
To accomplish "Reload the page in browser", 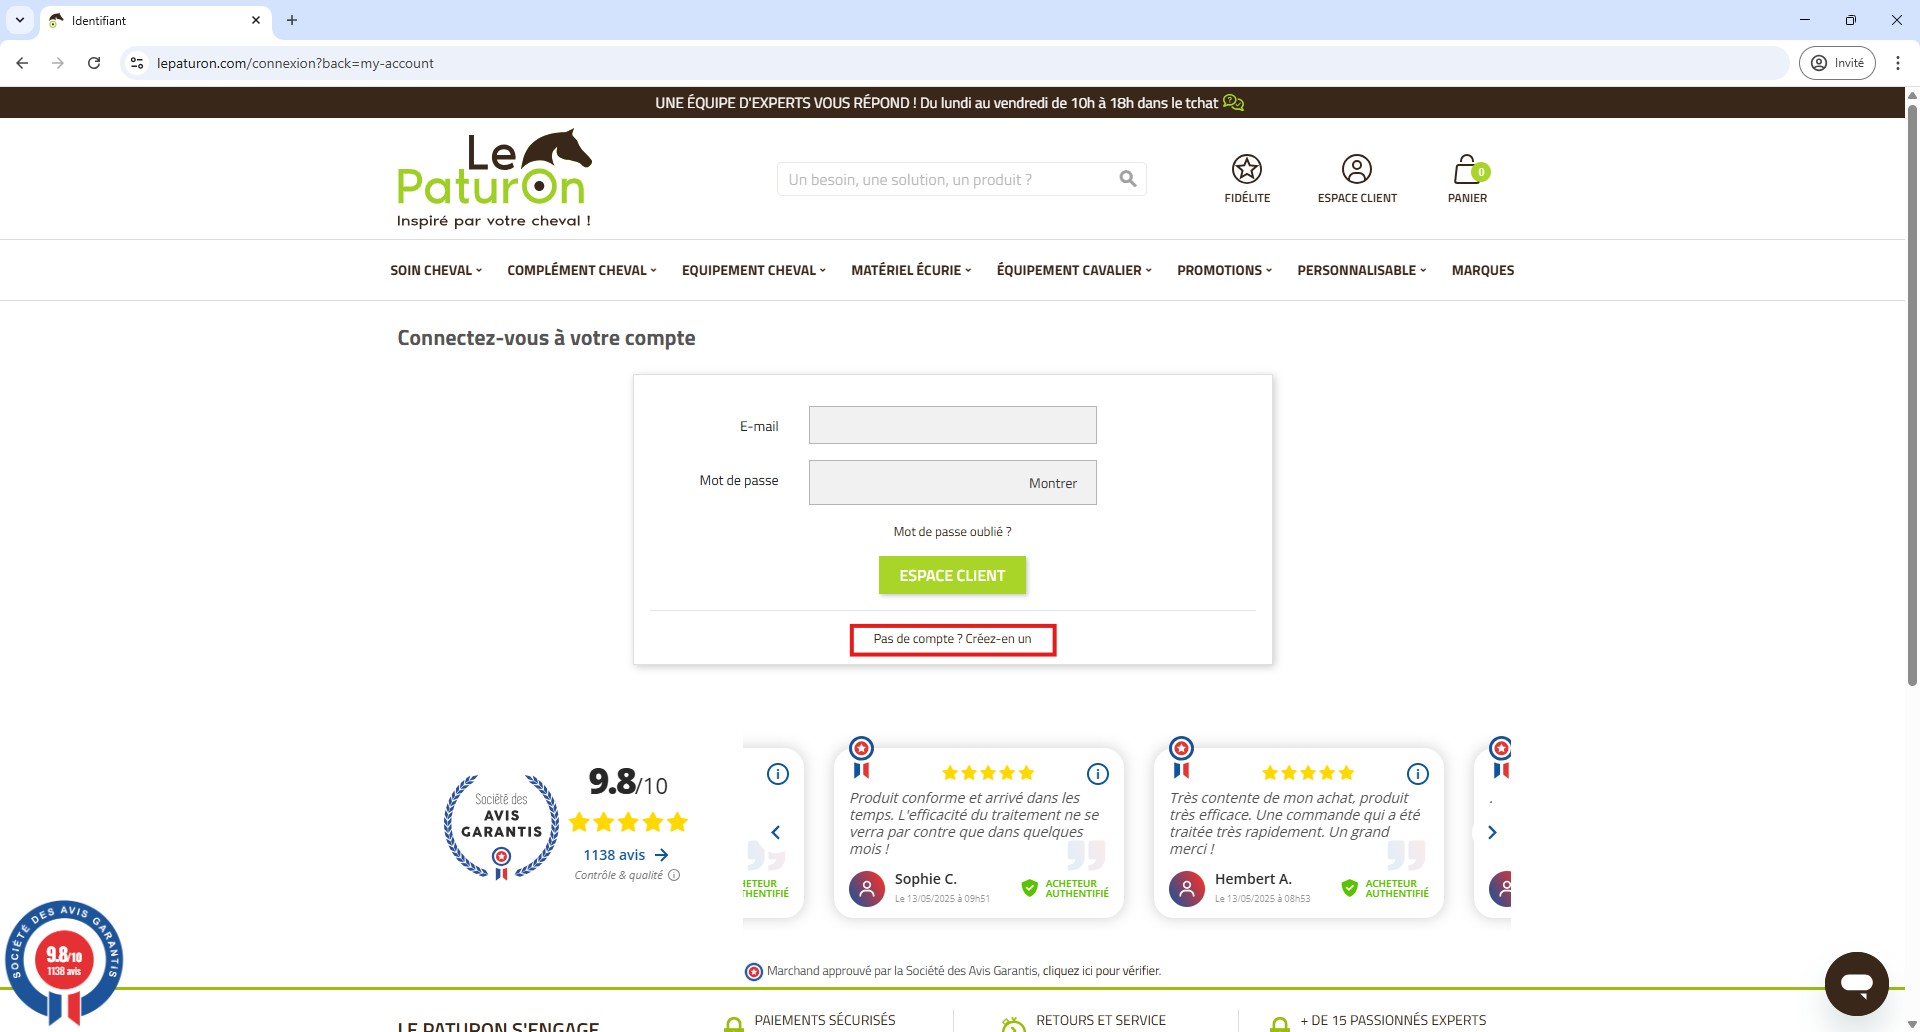I will pos(94,63).
